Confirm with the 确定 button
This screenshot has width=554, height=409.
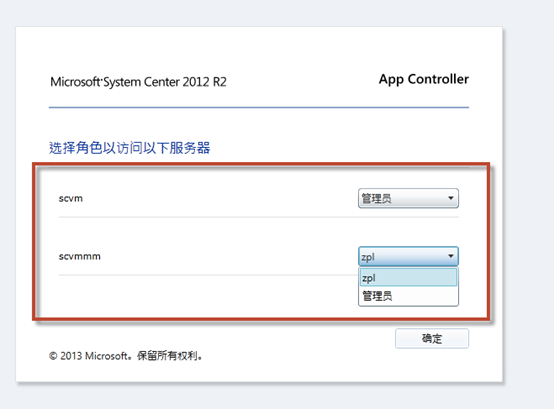pyautogui.click(x=432, y=338)
